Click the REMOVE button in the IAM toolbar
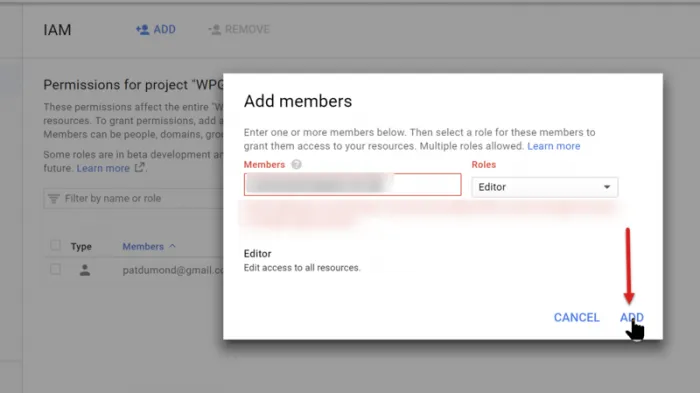The height and width of the screenshot is (393, 700). tap(239, 29)
